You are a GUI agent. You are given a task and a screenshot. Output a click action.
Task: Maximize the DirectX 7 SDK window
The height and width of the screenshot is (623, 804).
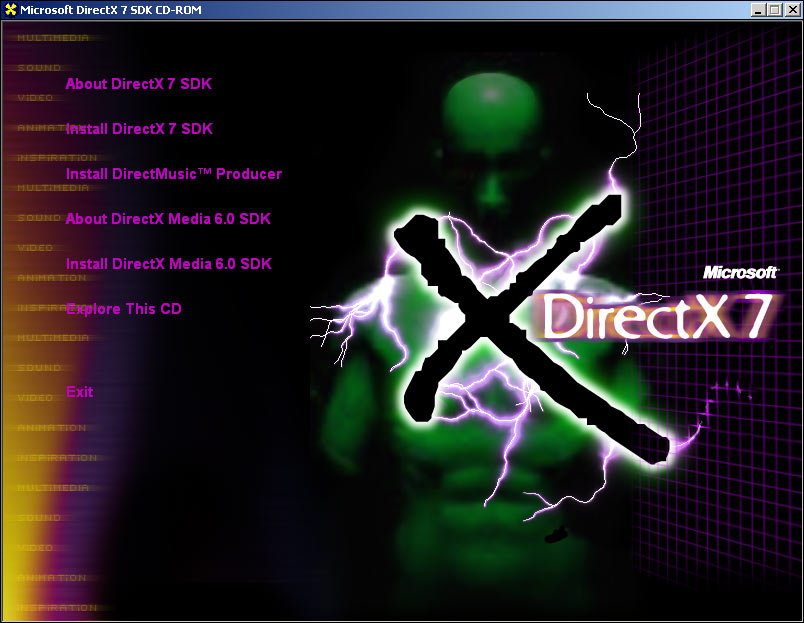[x=773, y=10]
